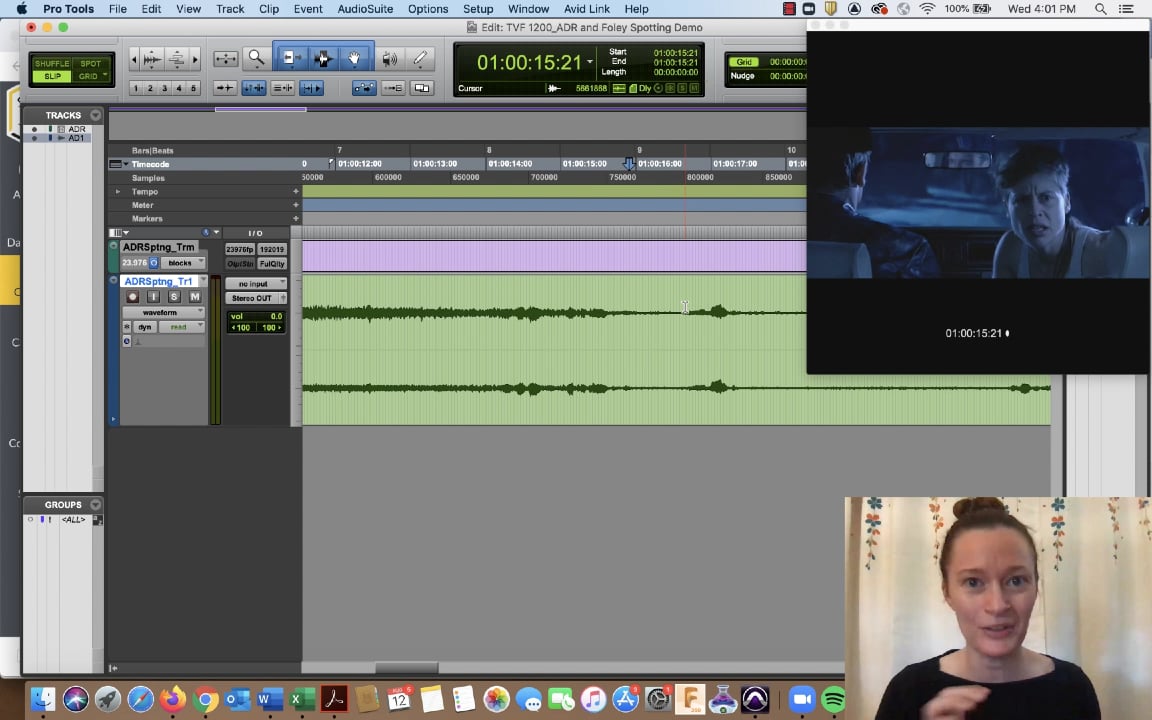Viewport: 1152px width, 720px height.
Task: Click the playhead marker in Timecode ruler
Action: pyautogui.click(x=629, y=163)
